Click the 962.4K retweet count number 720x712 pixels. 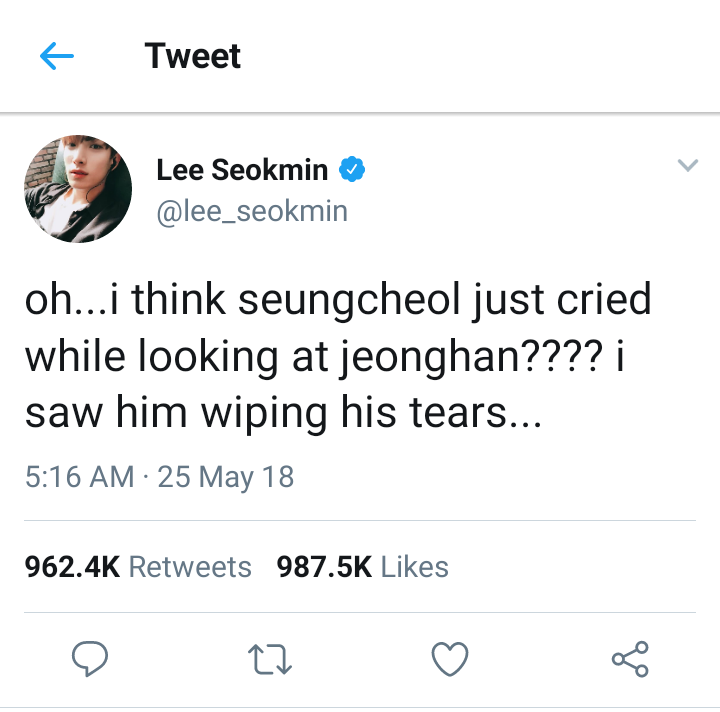pos(72,566)
